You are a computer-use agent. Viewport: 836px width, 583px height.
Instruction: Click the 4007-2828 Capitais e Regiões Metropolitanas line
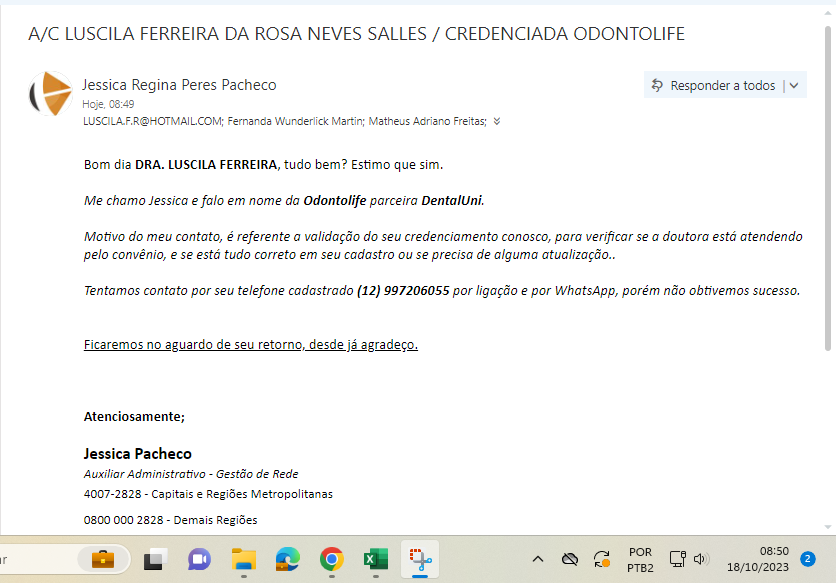coord(208,494)
